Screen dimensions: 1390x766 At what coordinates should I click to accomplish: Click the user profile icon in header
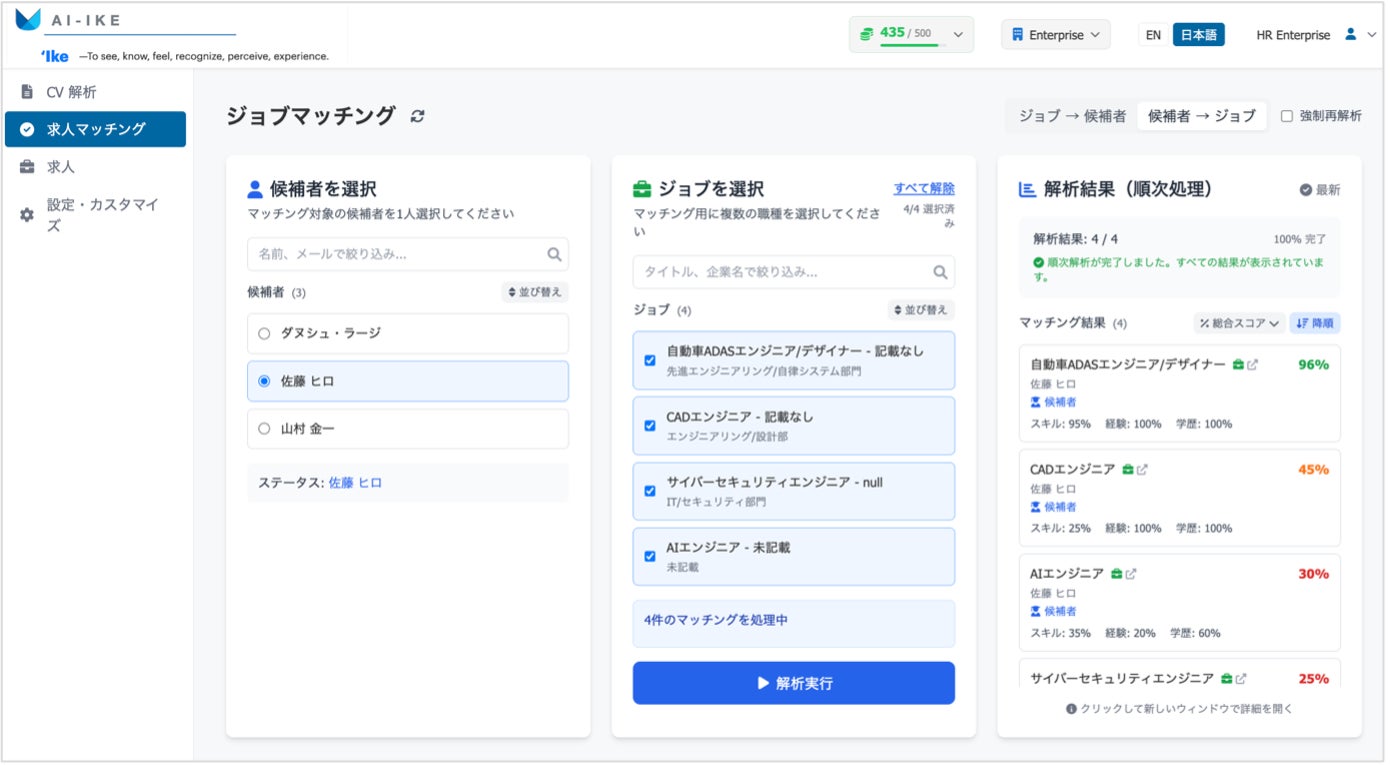(1350, 35)
